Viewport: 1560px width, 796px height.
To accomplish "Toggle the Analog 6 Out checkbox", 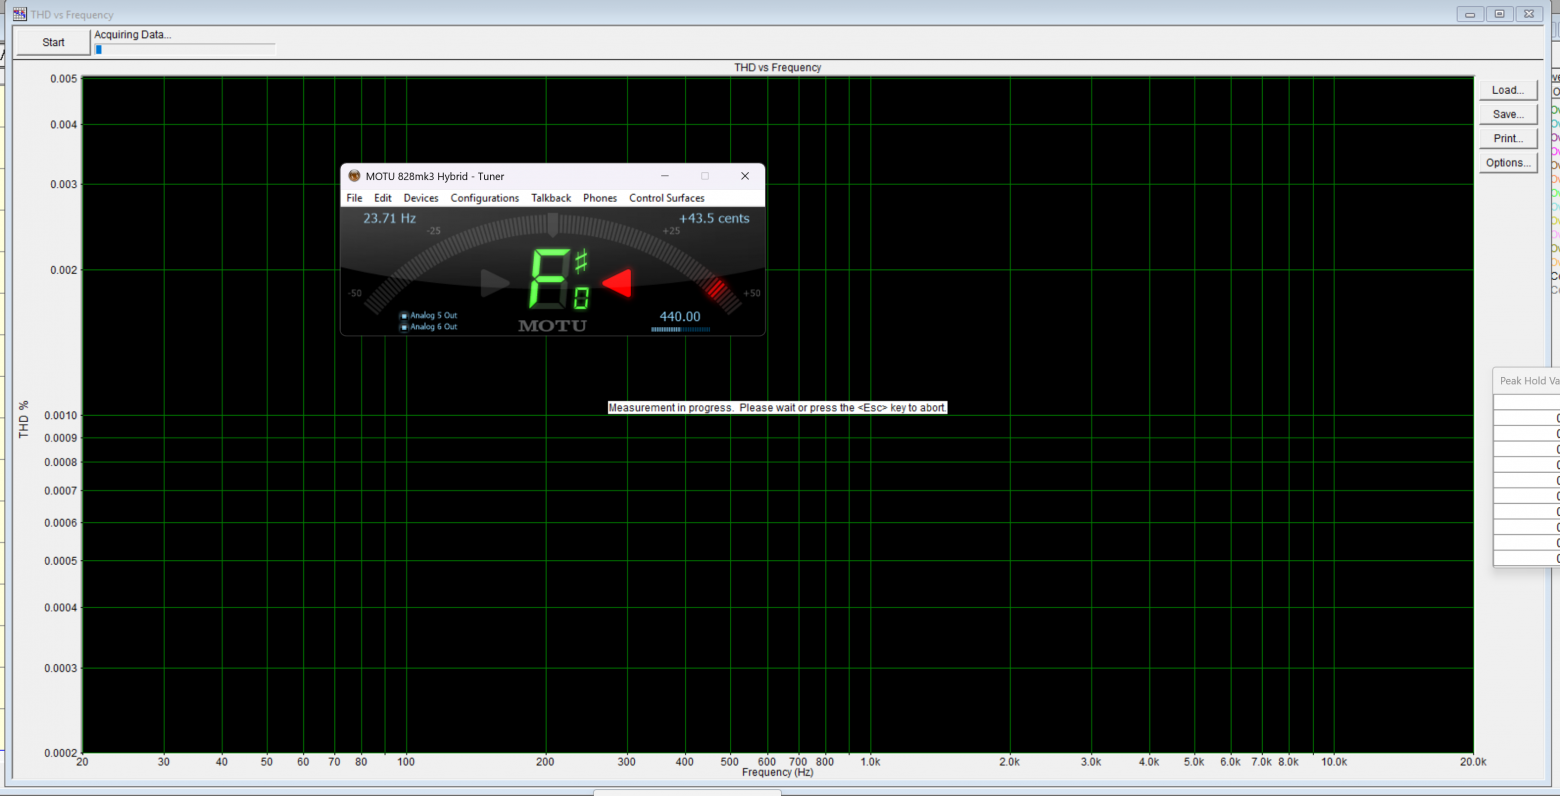I will click(404, 327).
